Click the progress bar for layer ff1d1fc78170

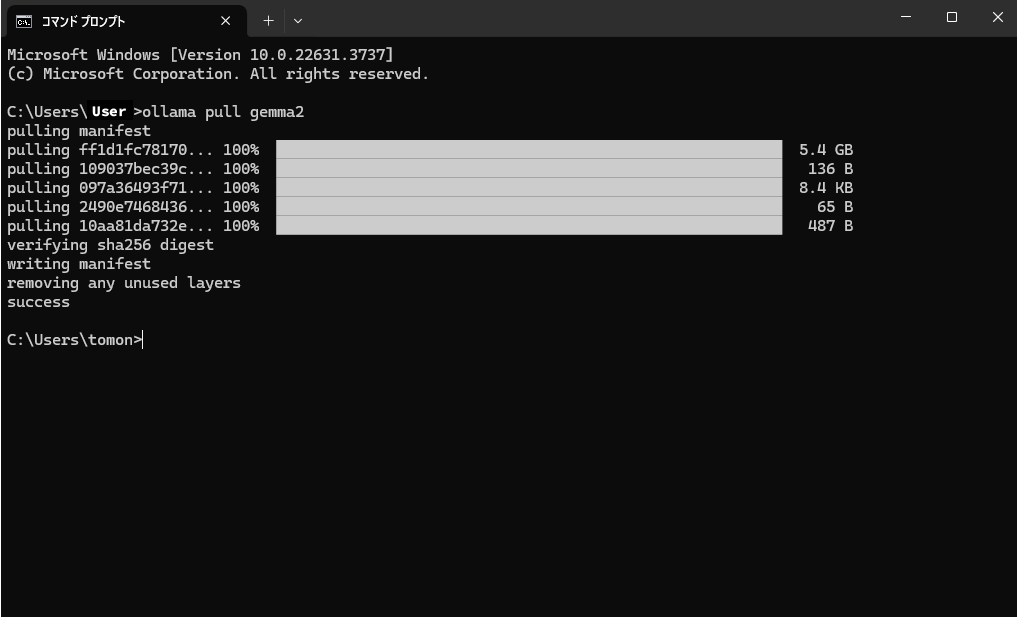point(528,150)
